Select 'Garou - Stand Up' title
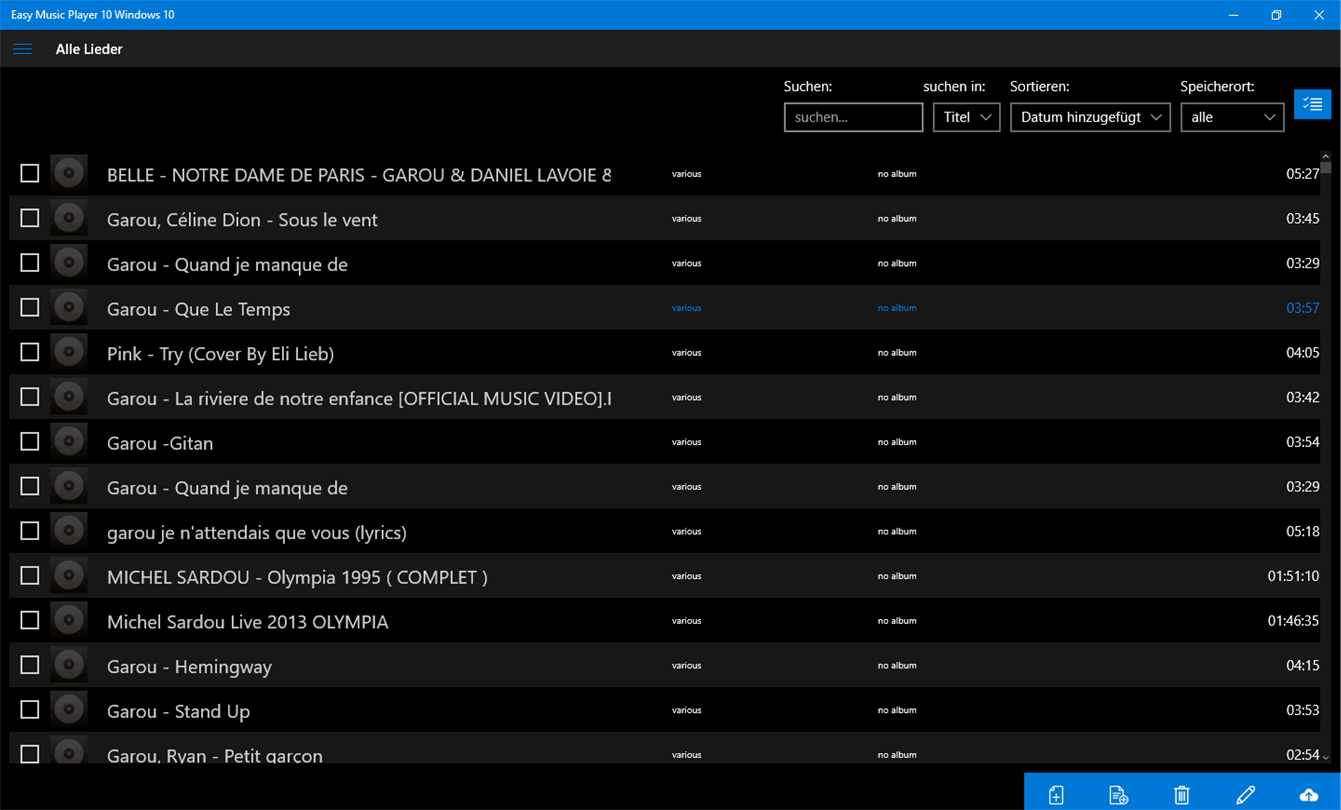1341x810 pixels. [x=178, y=711]
